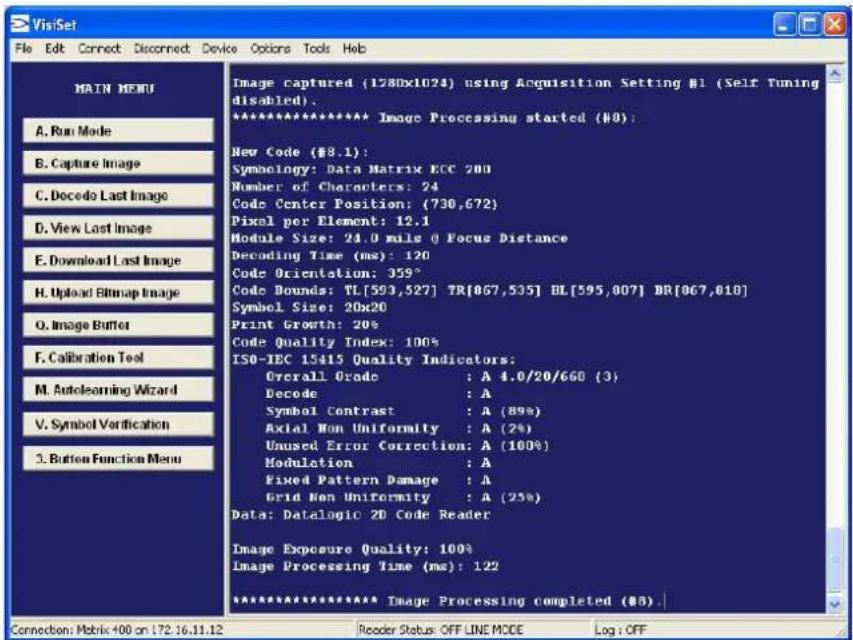Image resolution: width=853 pixels, height=640 pixels.
Task: Click the 'Image Exposure Quality: 100%' line
Action: click(x=353, y=549)
